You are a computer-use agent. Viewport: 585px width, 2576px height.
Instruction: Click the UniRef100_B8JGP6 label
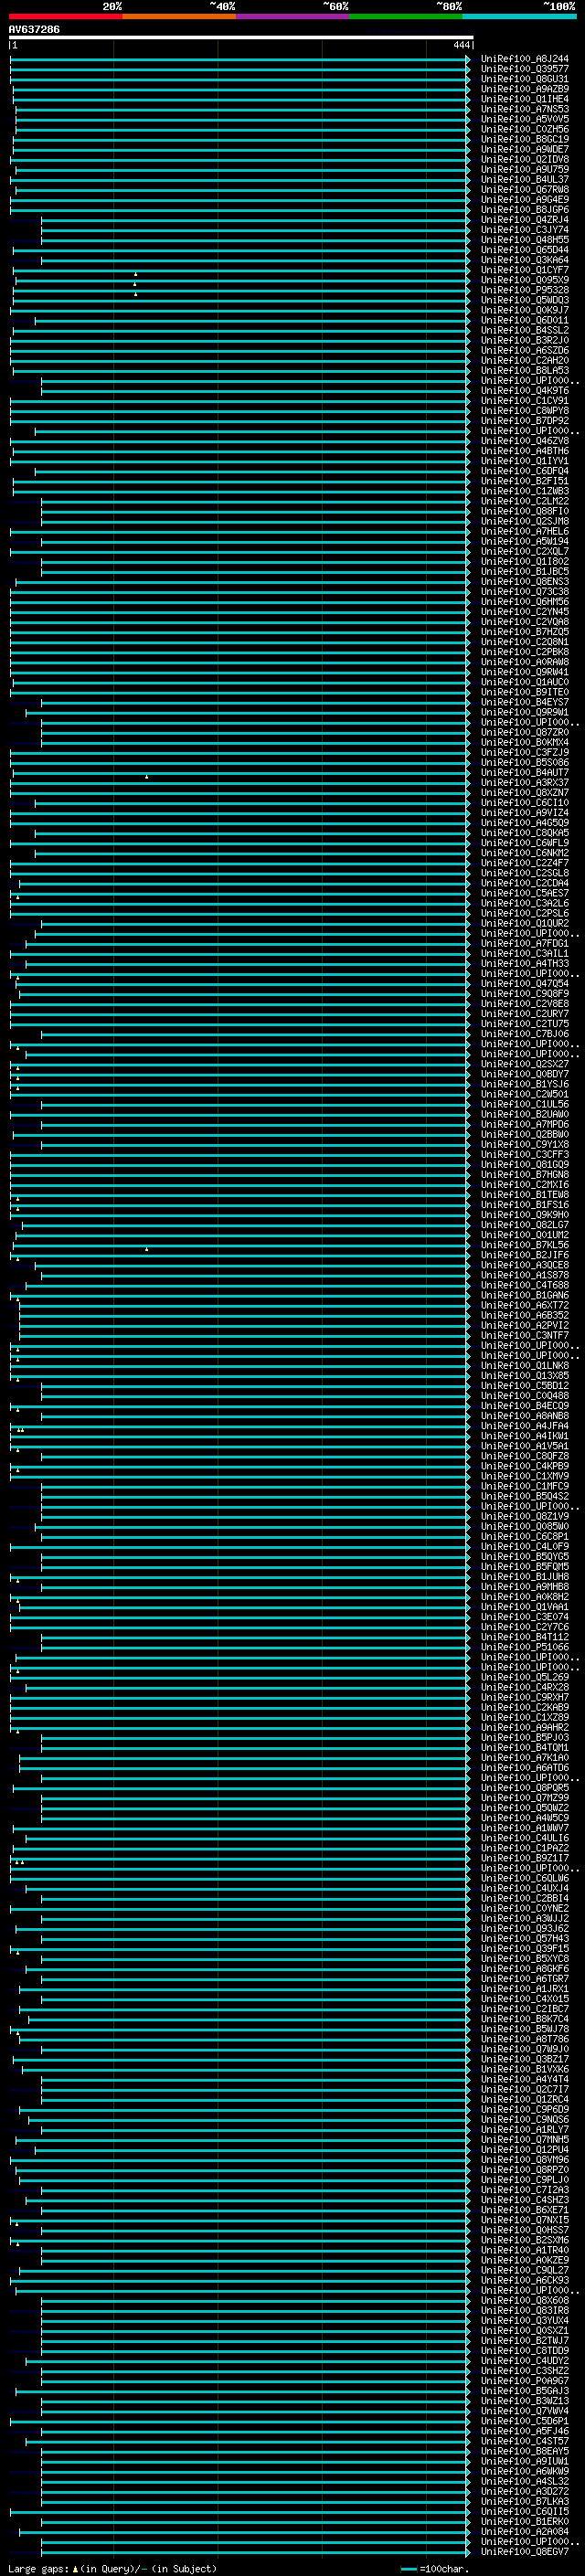[x=525, y=210]
